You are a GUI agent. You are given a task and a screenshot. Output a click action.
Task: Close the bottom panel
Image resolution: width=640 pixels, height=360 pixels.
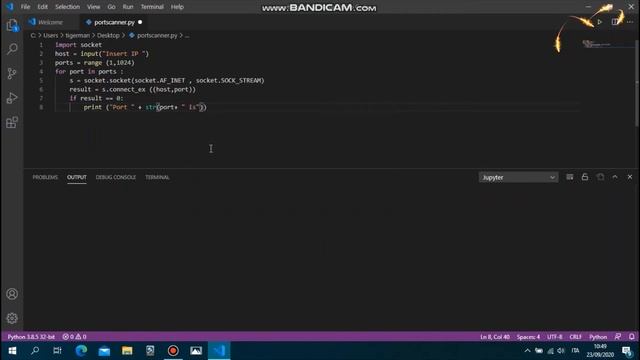630,177
